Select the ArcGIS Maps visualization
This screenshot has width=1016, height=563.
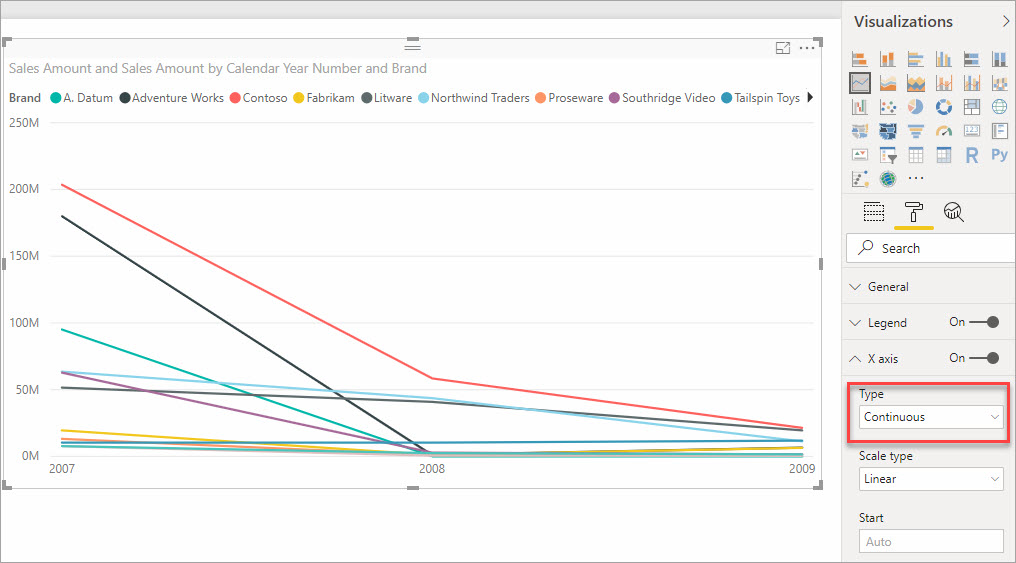[x=888, y=179]
